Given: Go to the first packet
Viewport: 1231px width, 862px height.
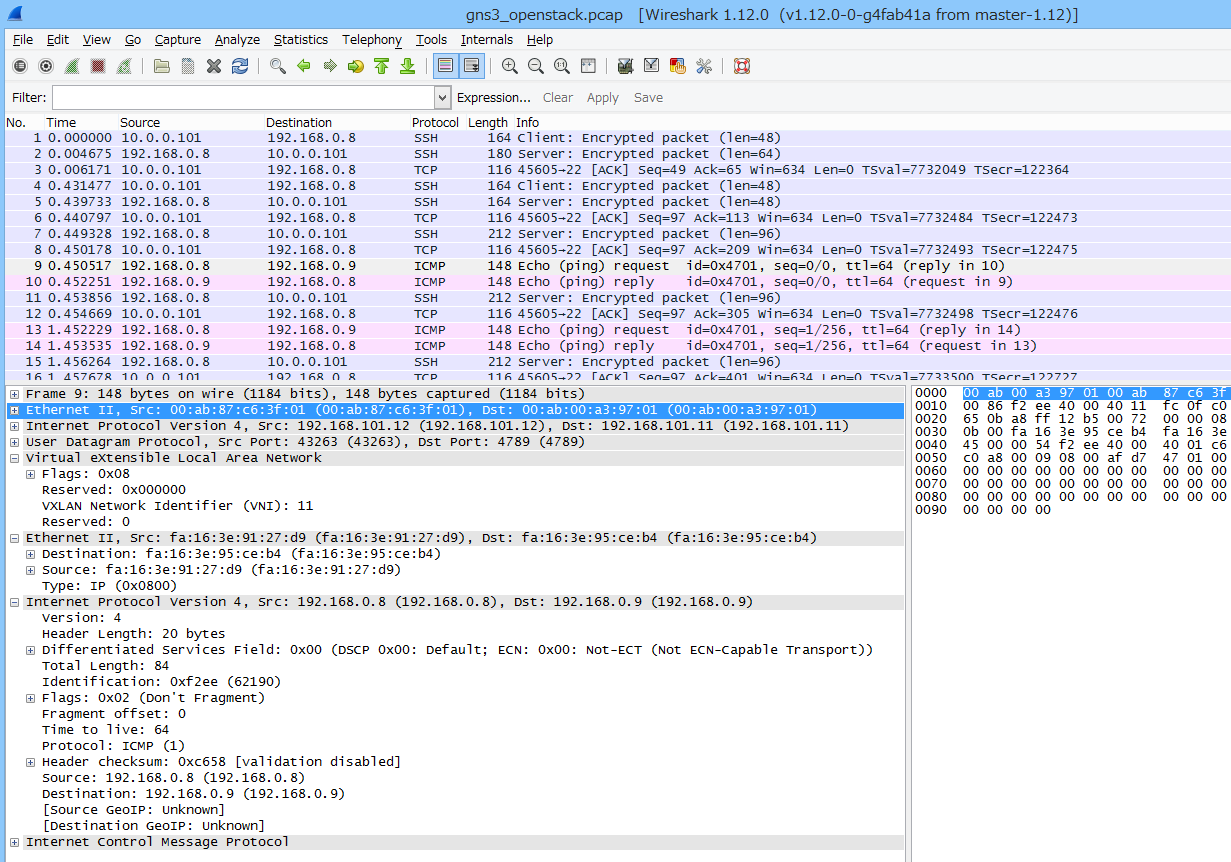Looking at the screenshot, I should tap(381, 65).
